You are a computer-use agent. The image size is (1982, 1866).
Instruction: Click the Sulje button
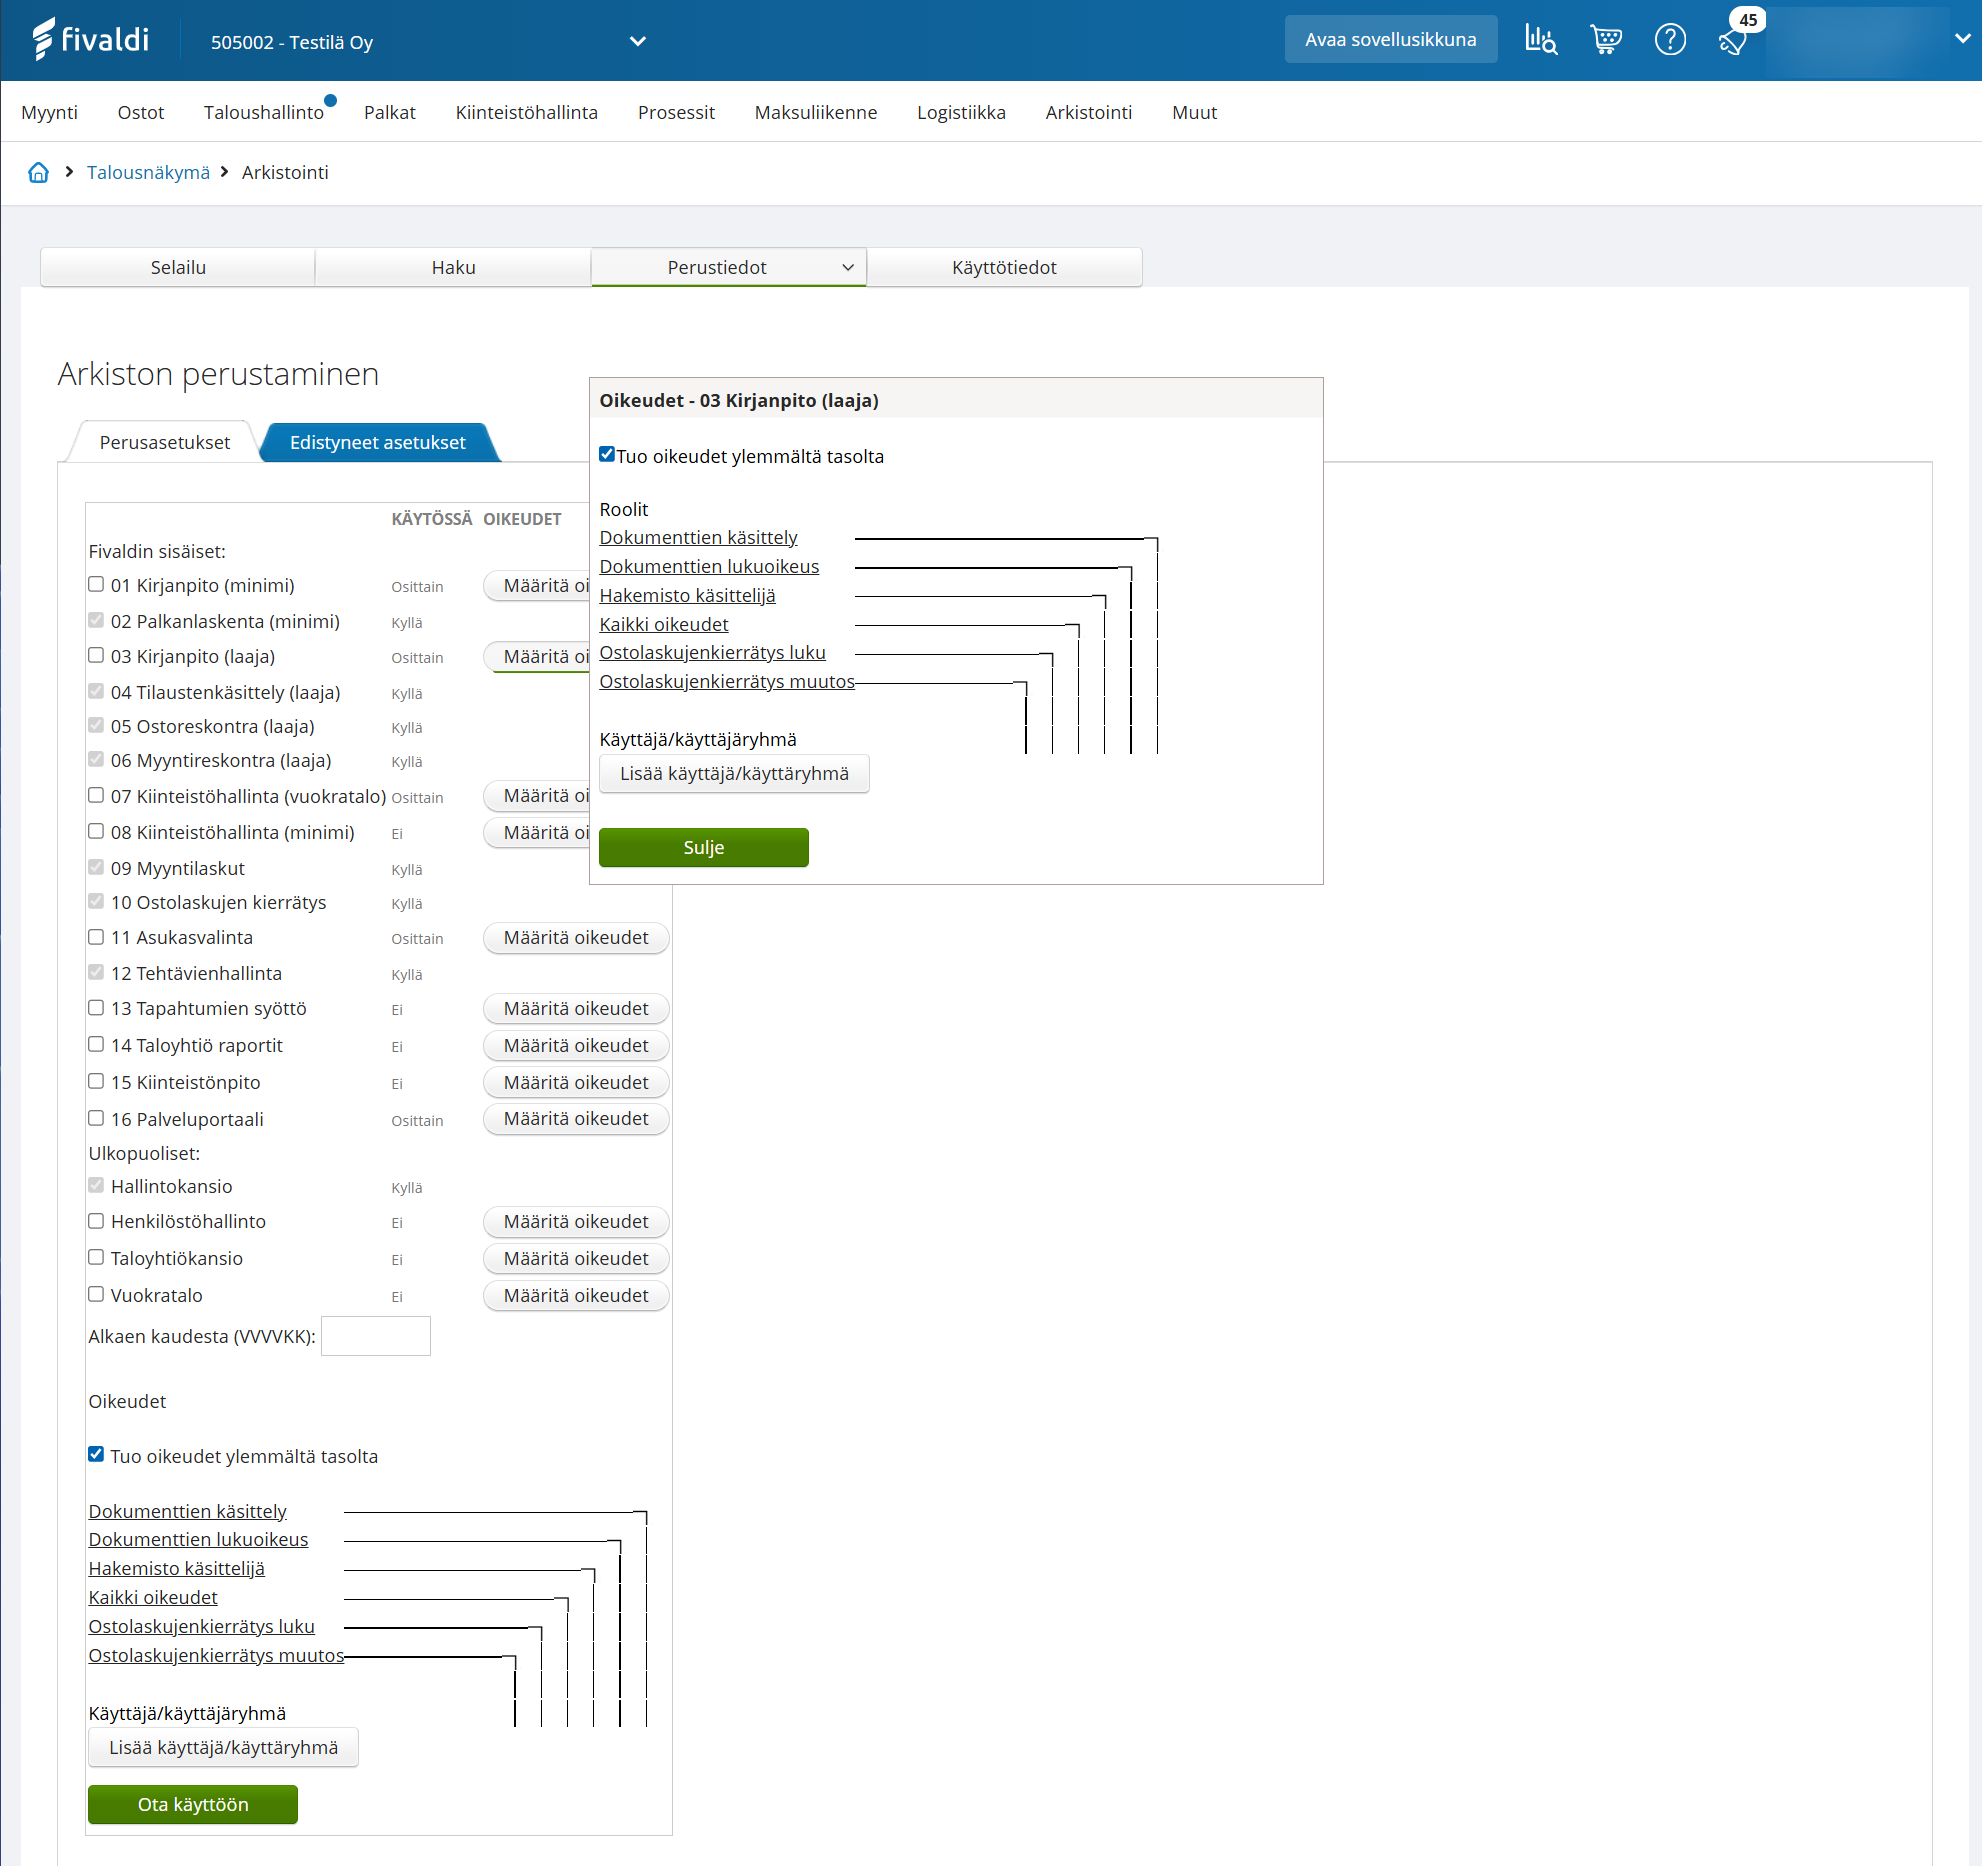[703, 847]
